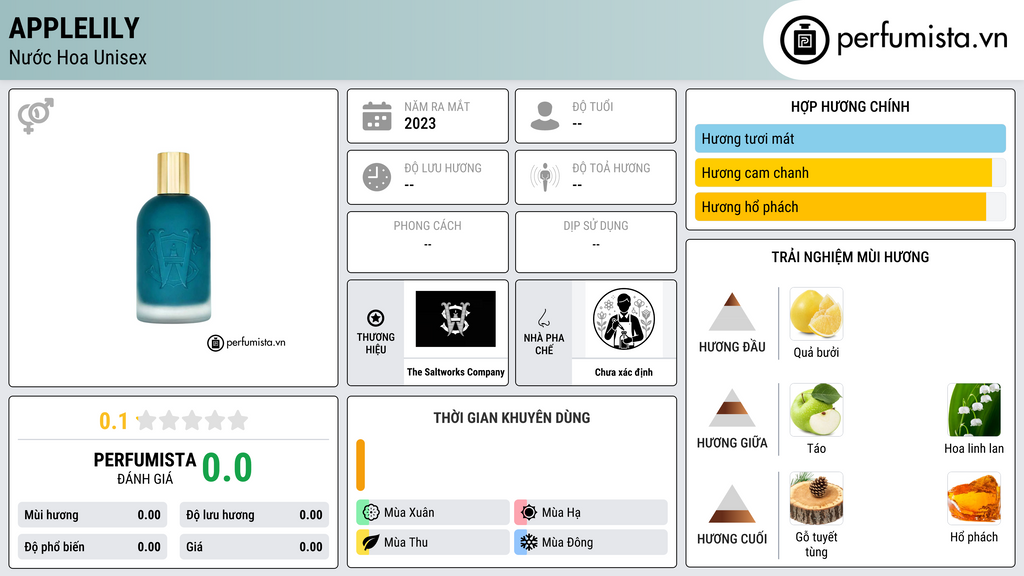Click the Nước Hoa Unisex subtitle
Screen dimensions: 1024x576
(x=78, y=57)
